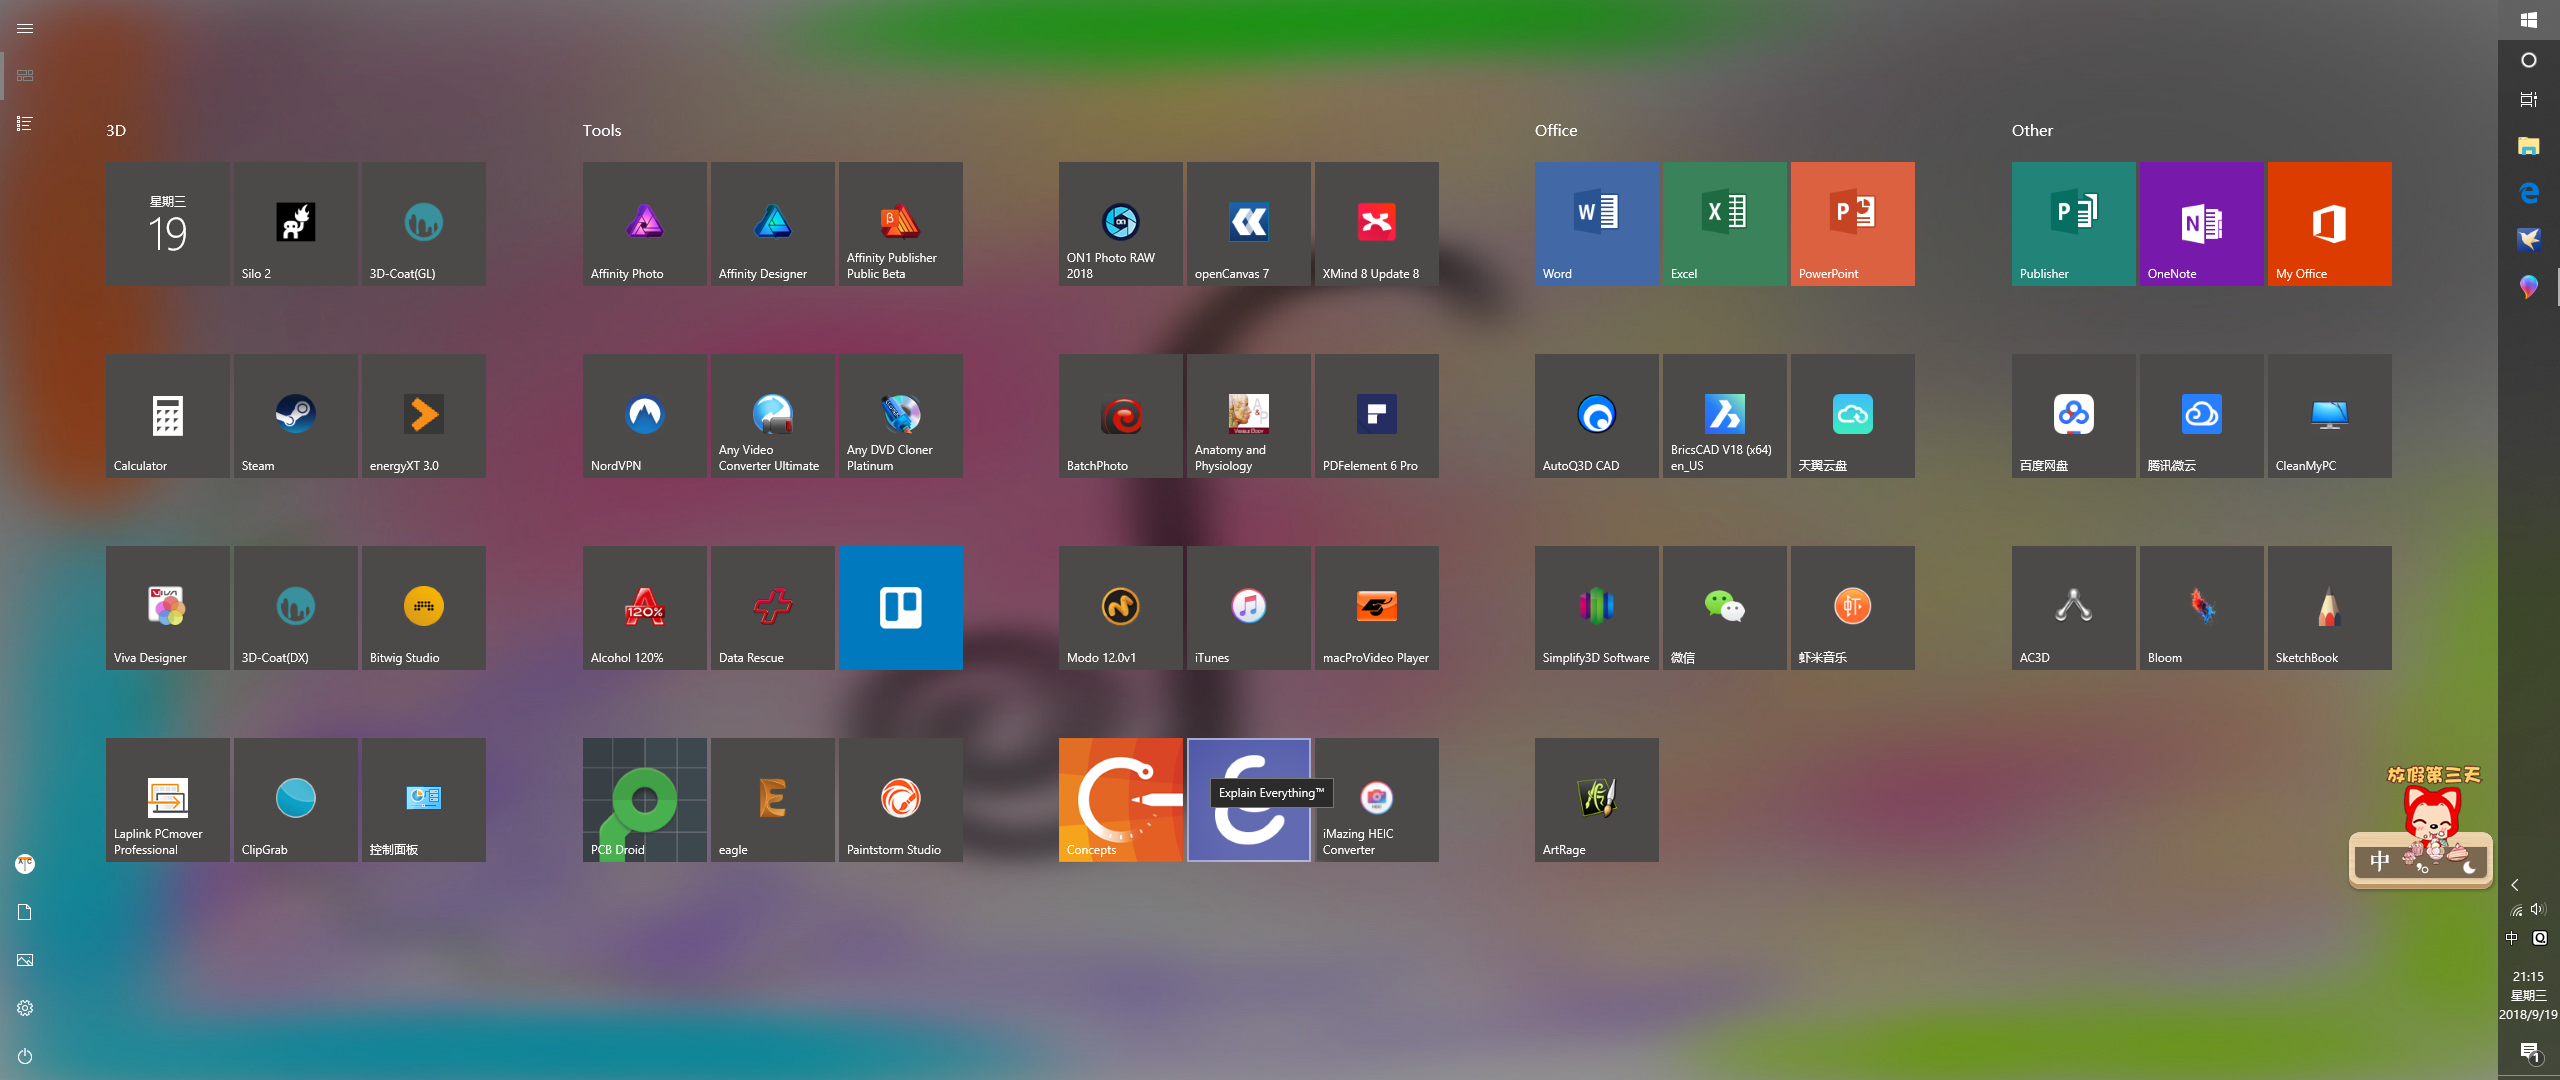
Task: Open iMazing HEIC Converter tile
Action: tap(1377, 800)
